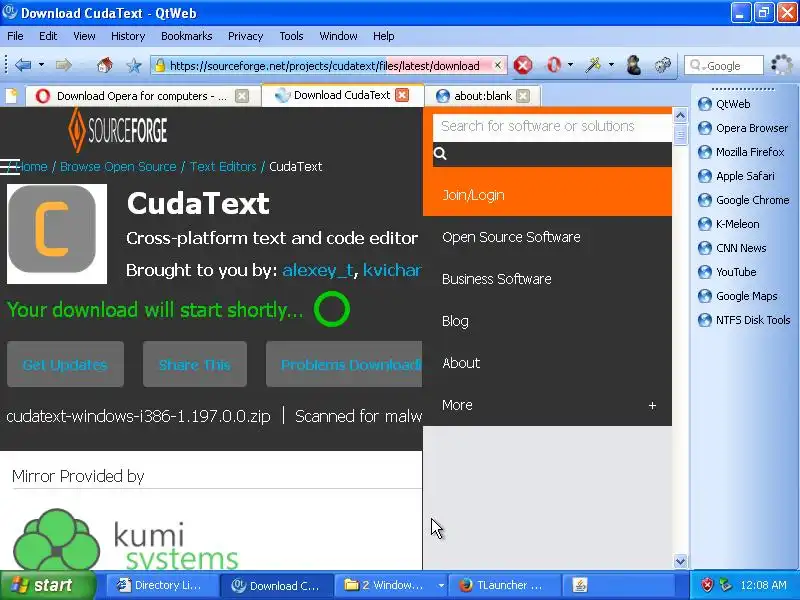The image size is (800, 600).
Task: Open the Window menu
Action: point(338,36)
